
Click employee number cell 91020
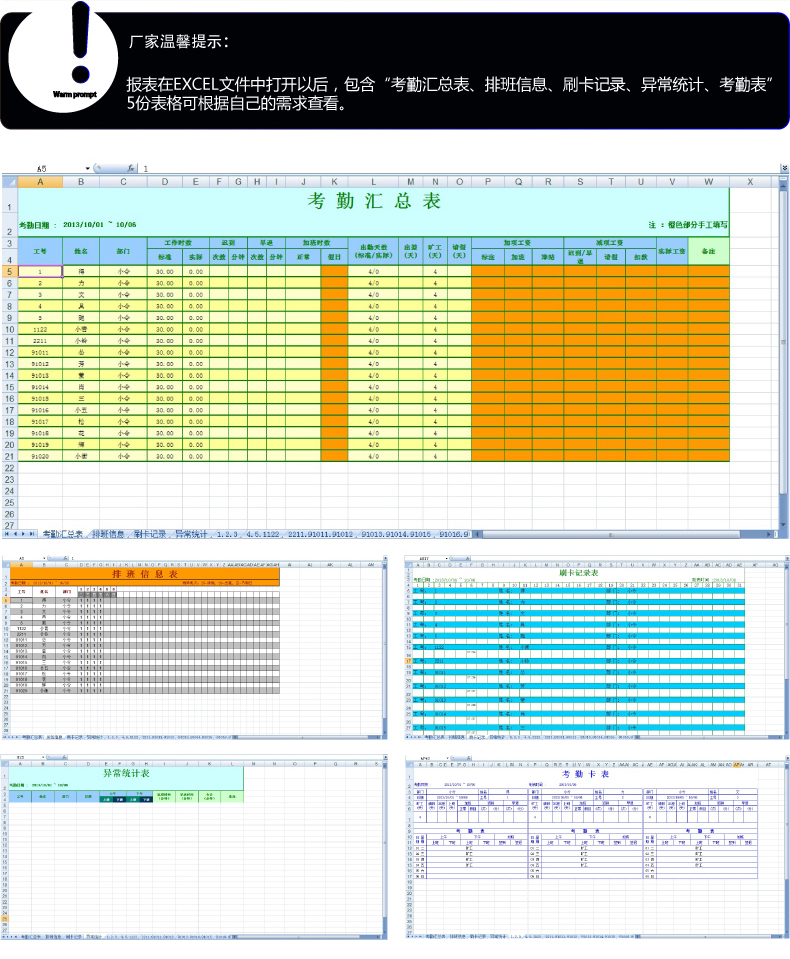40,456
